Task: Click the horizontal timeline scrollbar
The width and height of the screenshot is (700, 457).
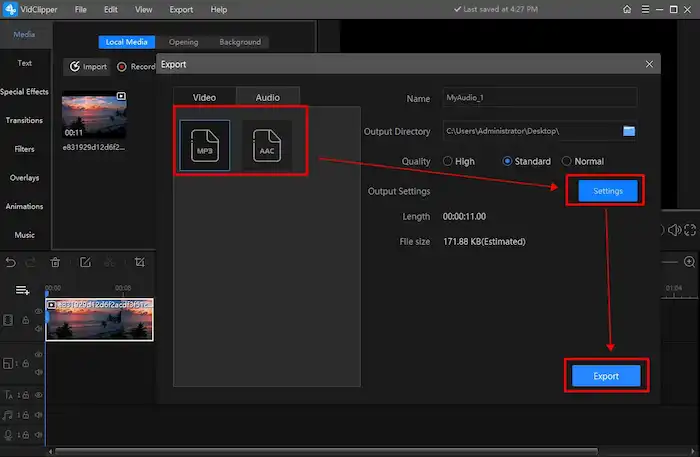Action: 326,451
